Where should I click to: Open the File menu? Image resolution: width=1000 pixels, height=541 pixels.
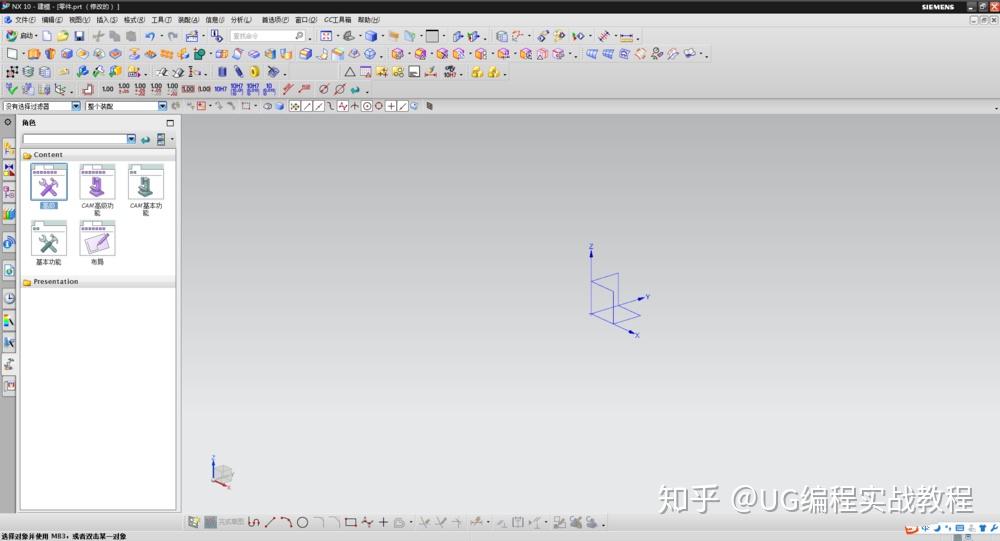[x=24, y=20]
